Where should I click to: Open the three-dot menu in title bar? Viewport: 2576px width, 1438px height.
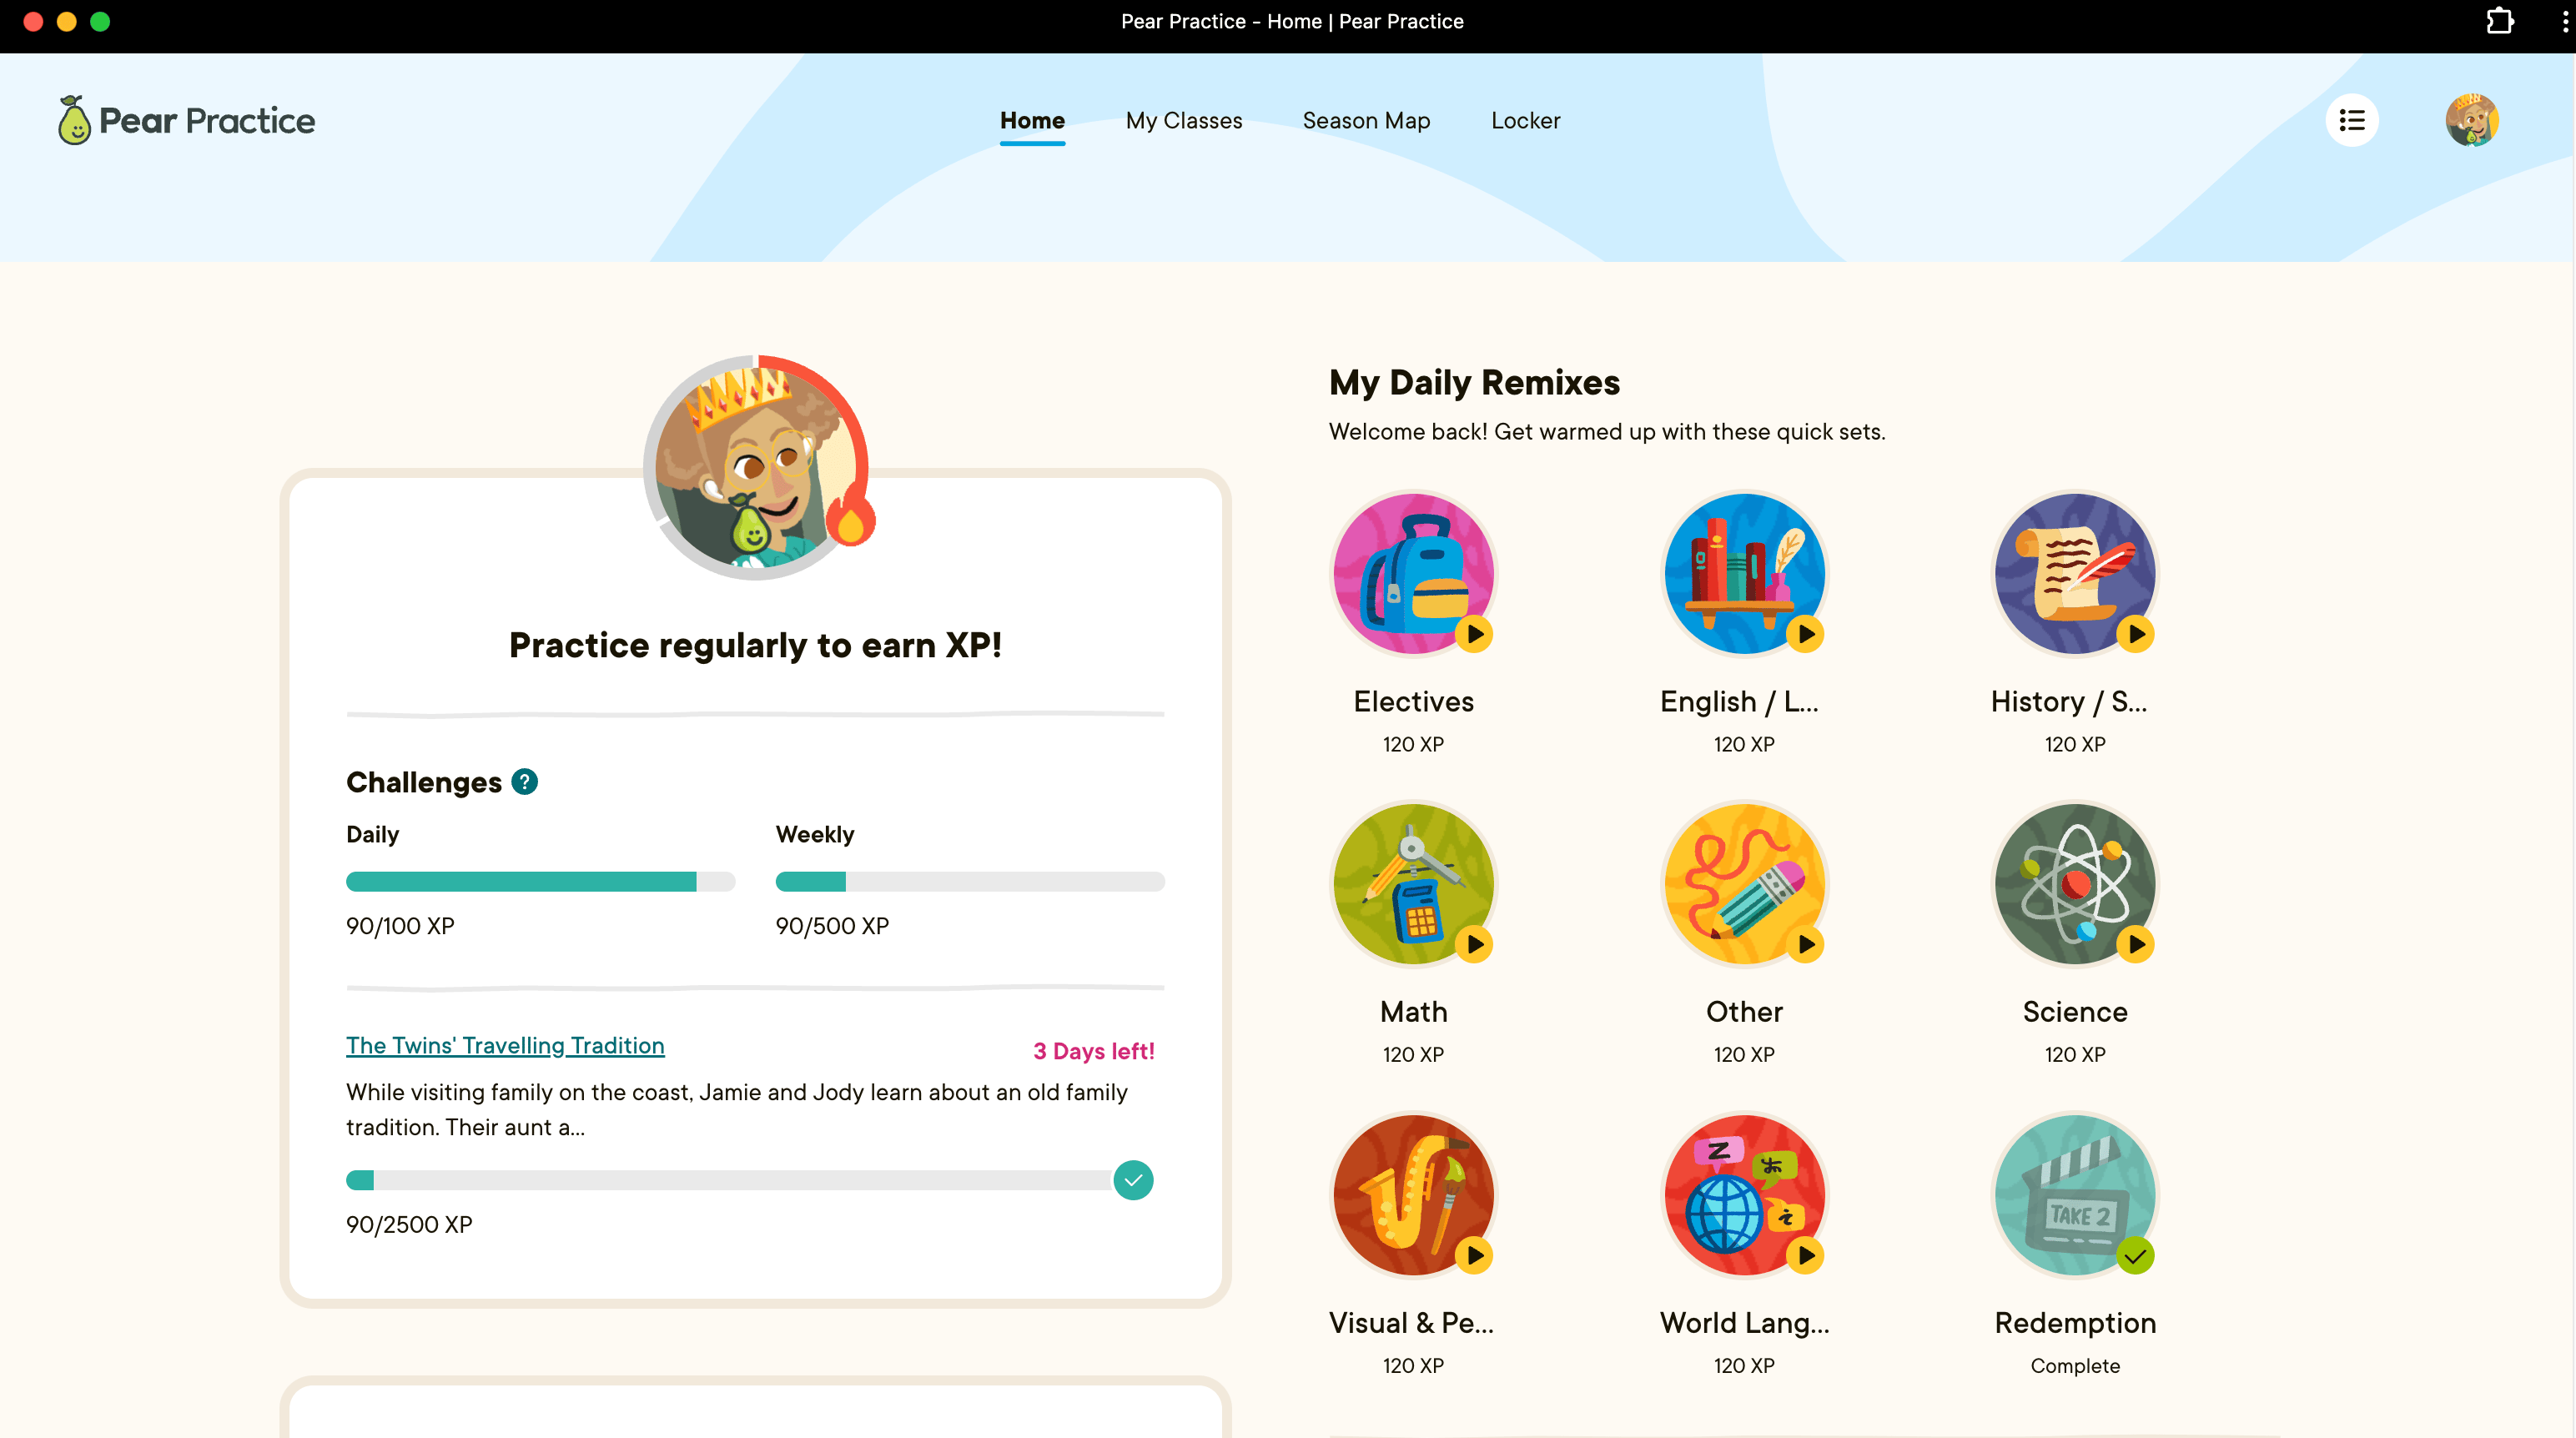pos(2564,21)
